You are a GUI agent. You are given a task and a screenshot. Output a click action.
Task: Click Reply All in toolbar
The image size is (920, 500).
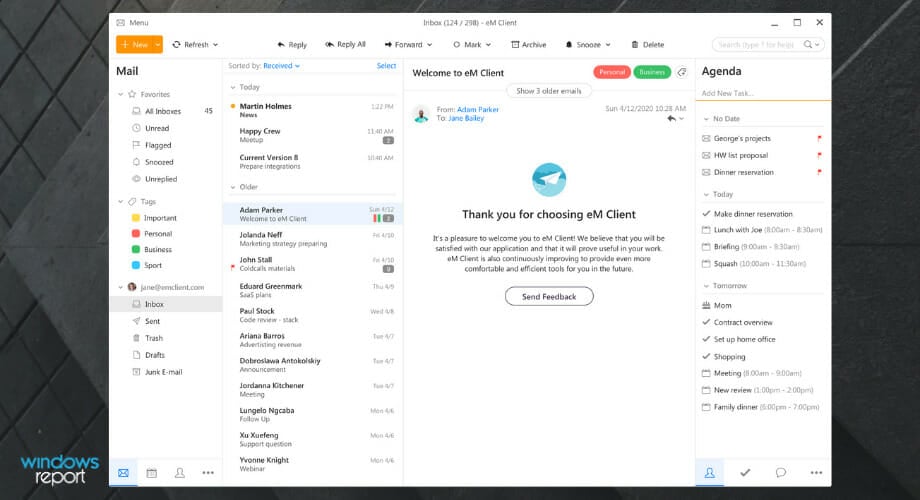coord(345,45)
